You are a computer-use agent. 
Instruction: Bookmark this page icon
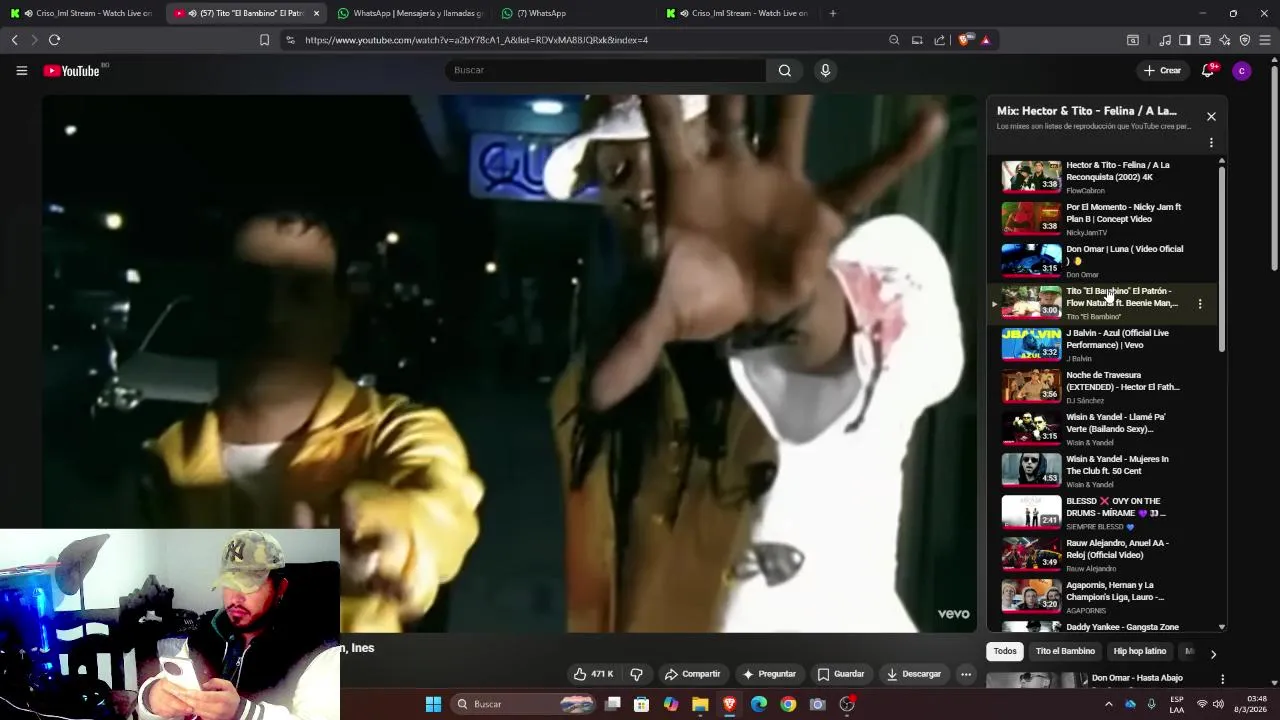pyautogui.click(x=264, y=40)
